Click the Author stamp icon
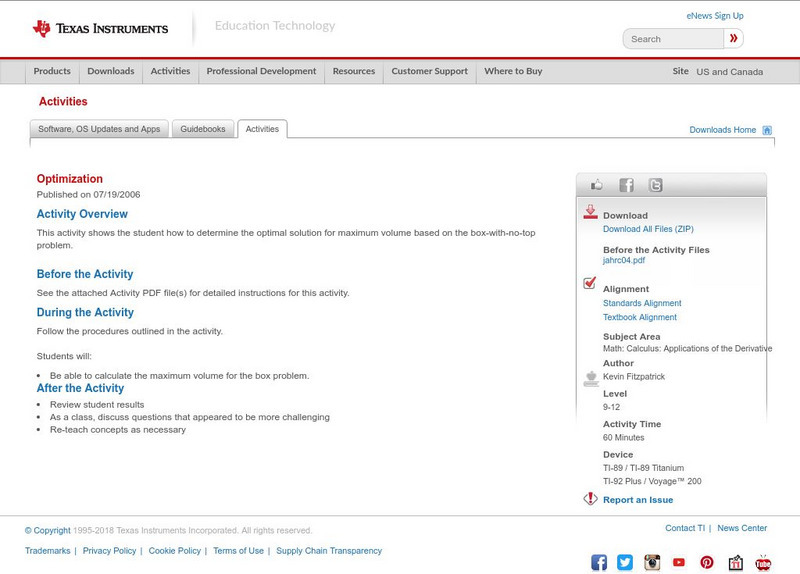 click(591, 379)
